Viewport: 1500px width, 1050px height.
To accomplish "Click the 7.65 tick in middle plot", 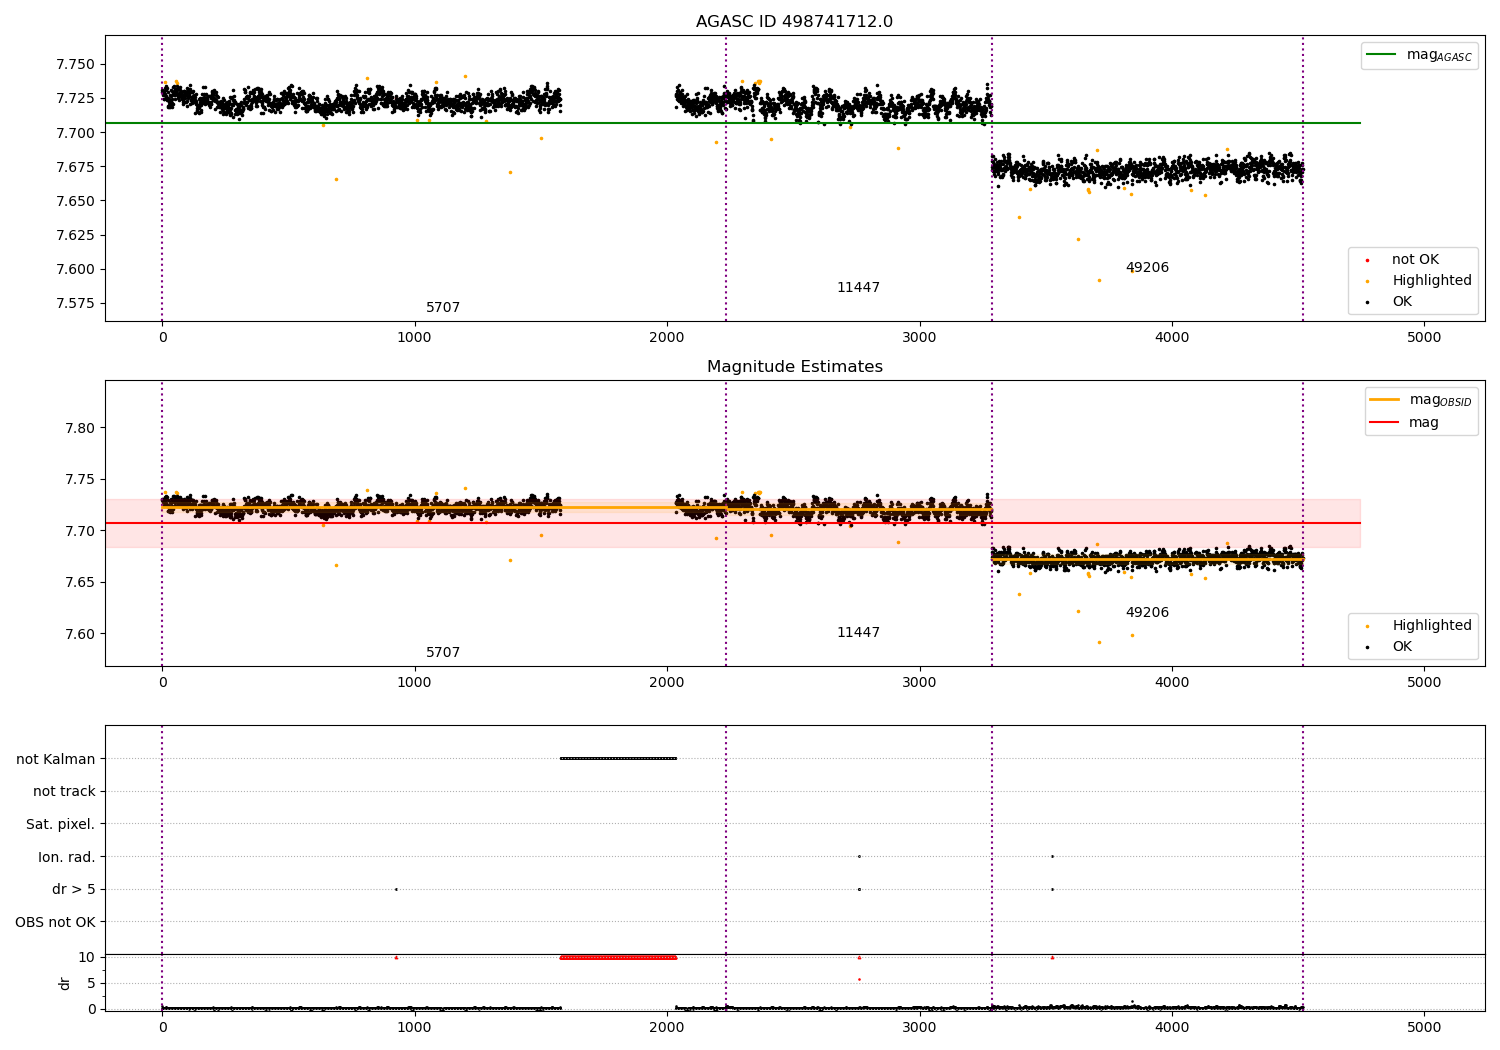I will [79, 582].
